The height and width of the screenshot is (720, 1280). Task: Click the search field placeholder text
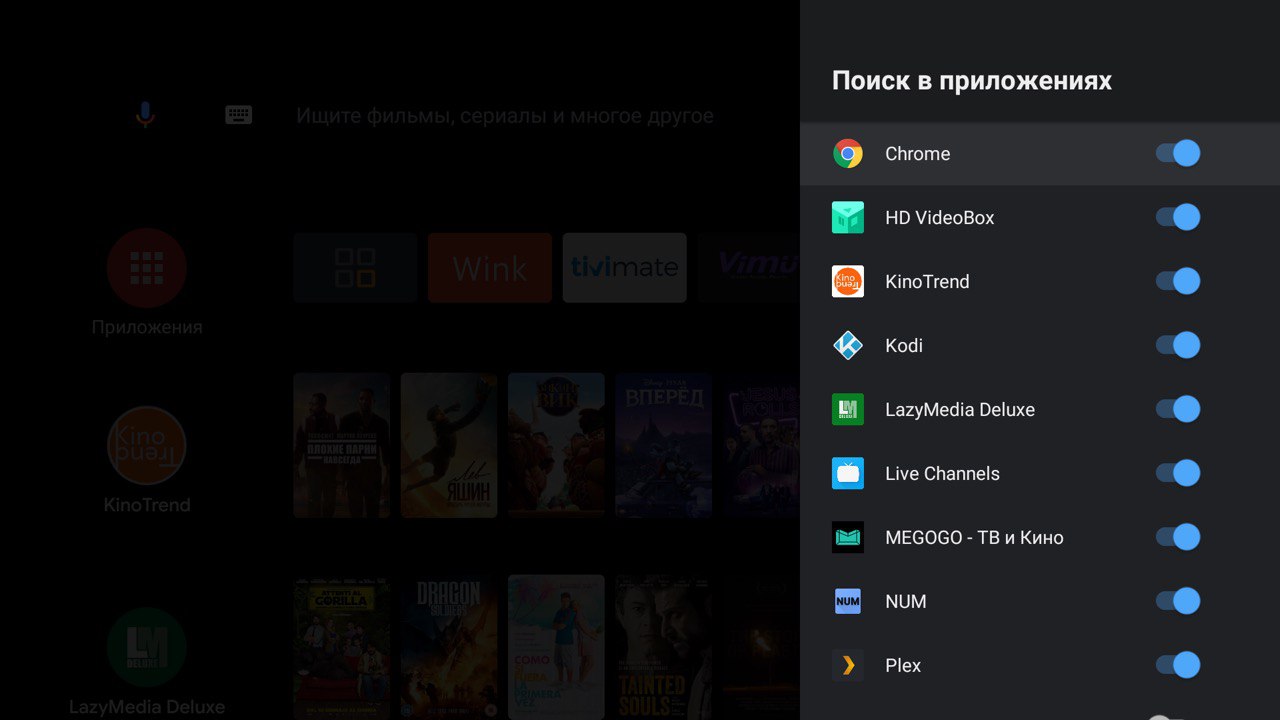[x=505, y=116]
